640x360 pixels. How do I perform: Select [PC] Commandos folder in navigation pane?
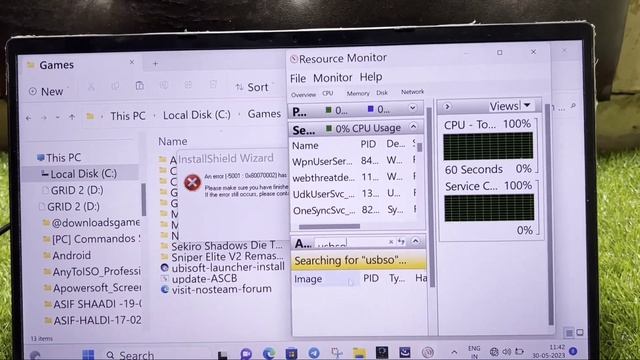92,239
